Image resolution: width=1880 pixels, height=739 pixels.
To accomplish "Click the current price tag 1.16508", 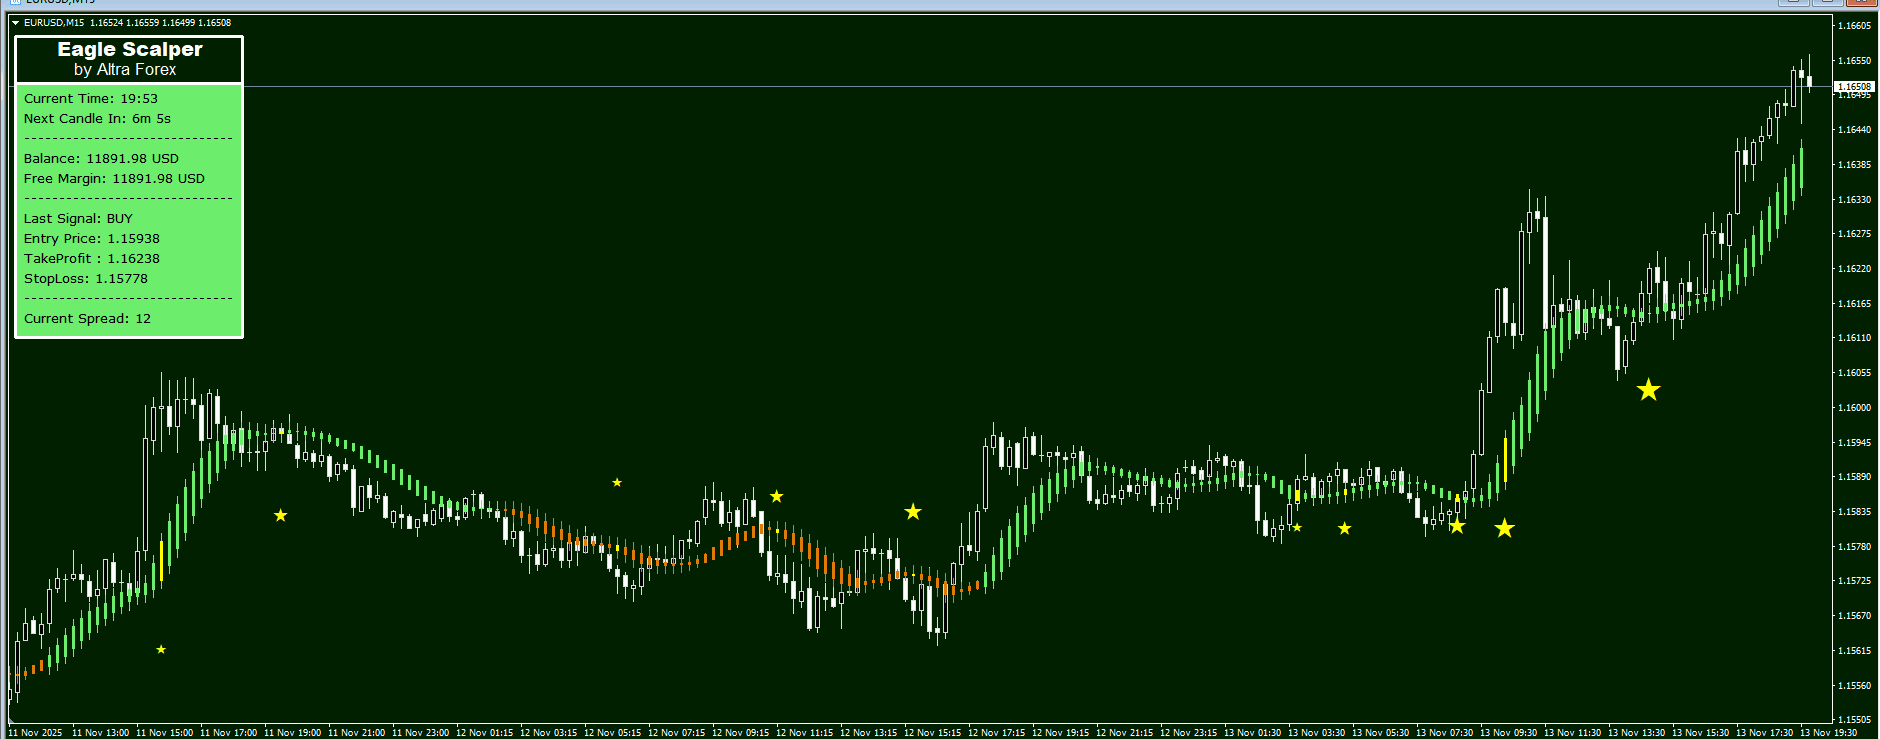I will [1853, 87].
